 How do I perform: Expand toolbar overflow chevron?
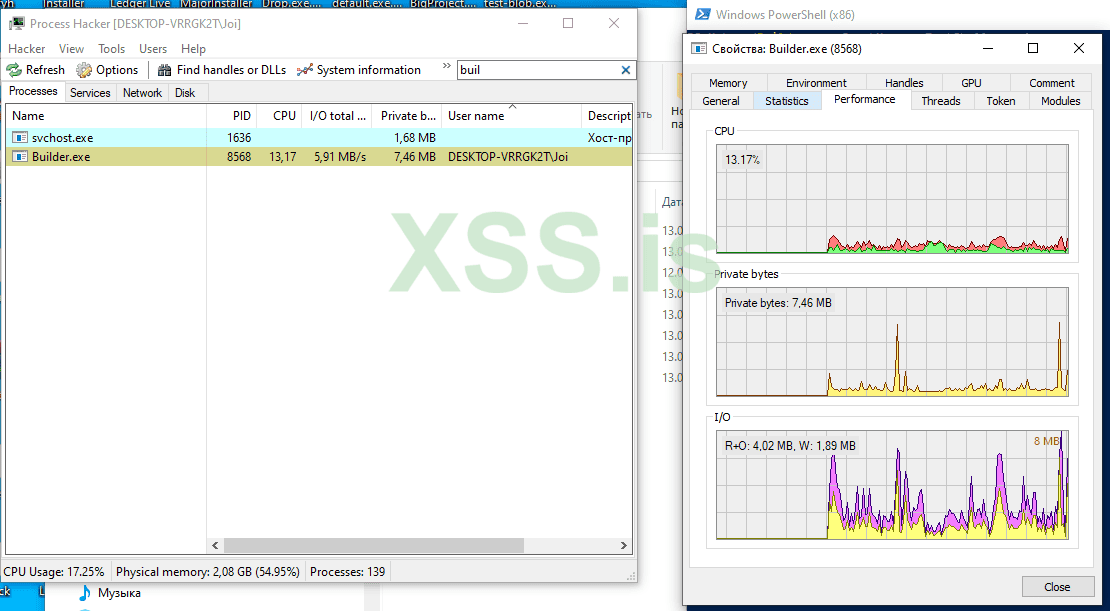click(447, 66)
